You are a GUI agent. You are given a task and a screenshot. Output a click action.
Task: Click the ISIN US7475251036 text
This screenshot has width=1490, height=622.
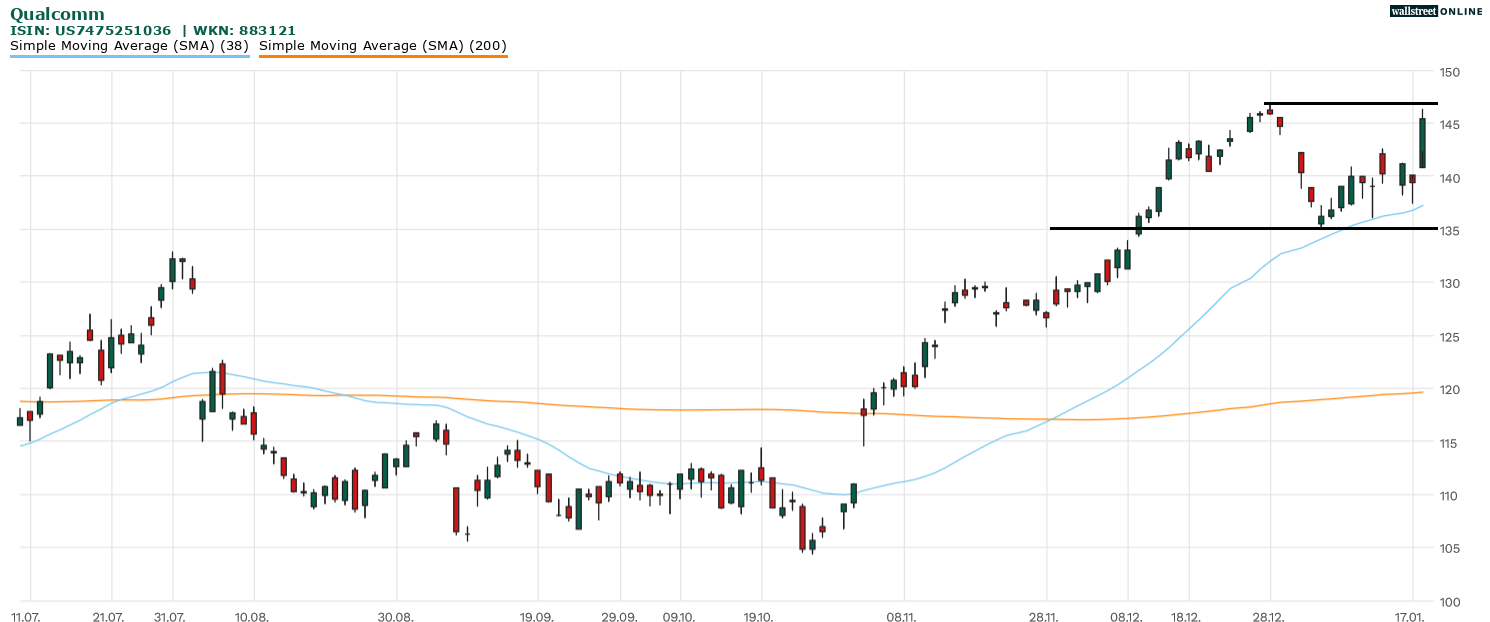click(90, 31)
